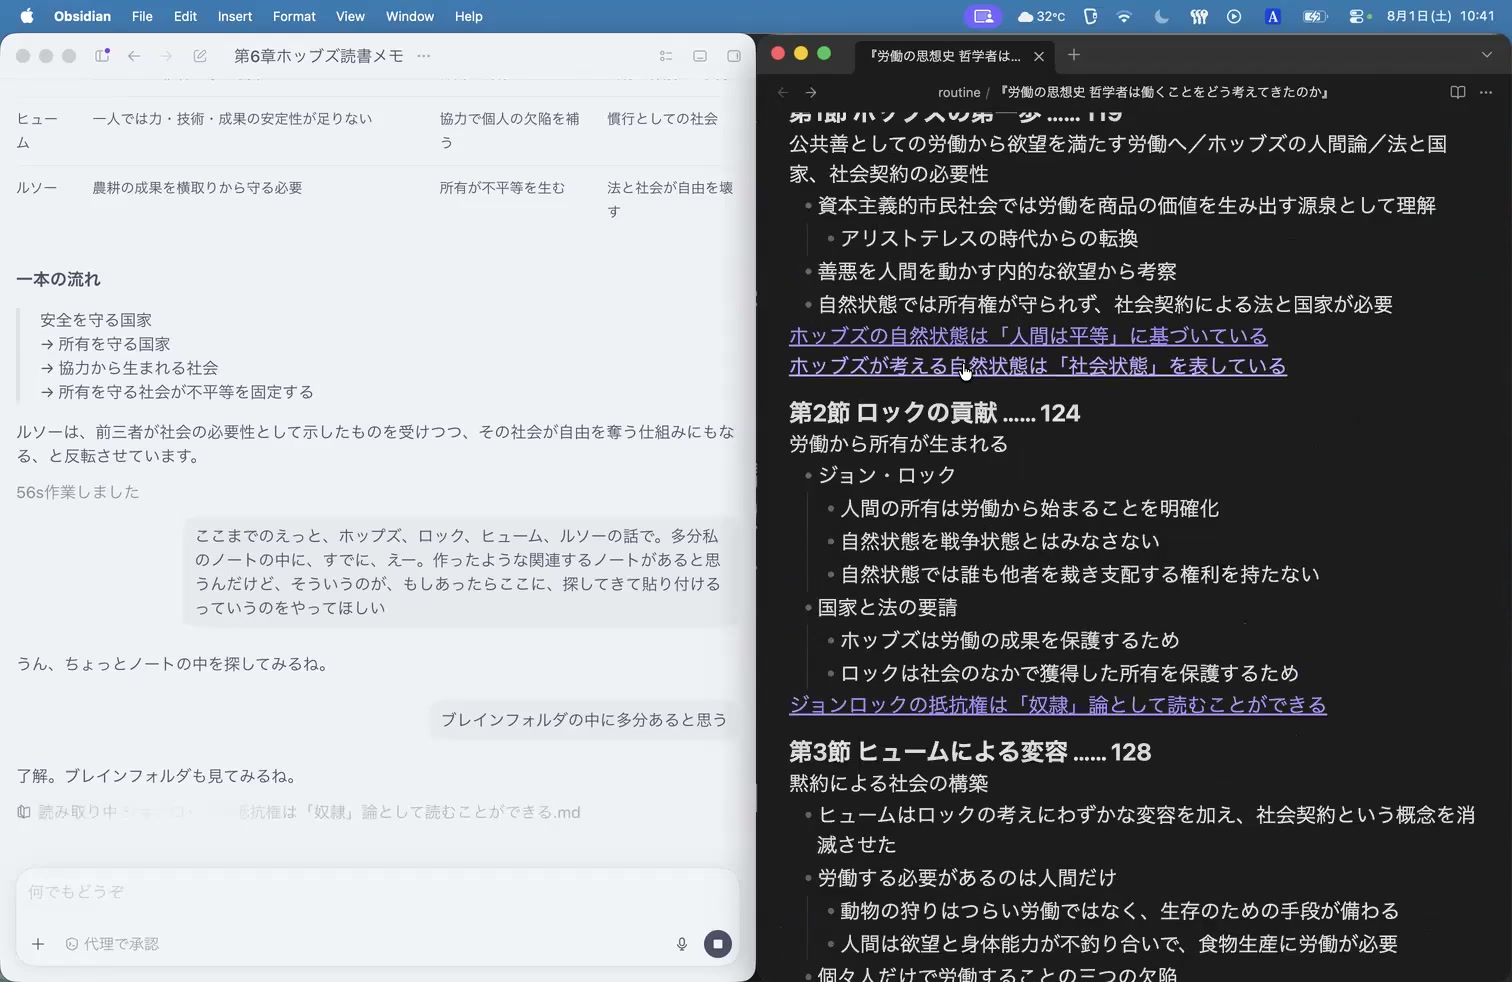Click the 読み取り中 file reading status row

298,812
